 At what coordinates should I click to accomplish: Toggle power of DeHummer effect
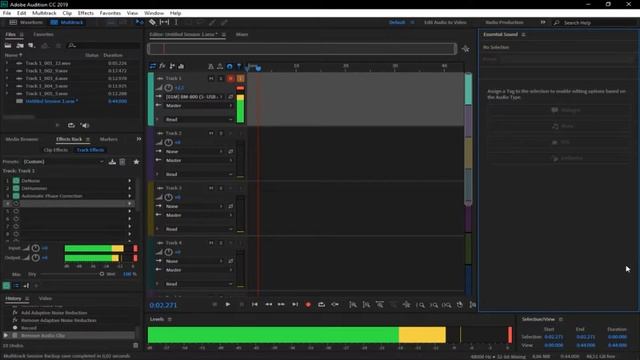(x=16, y=188)
